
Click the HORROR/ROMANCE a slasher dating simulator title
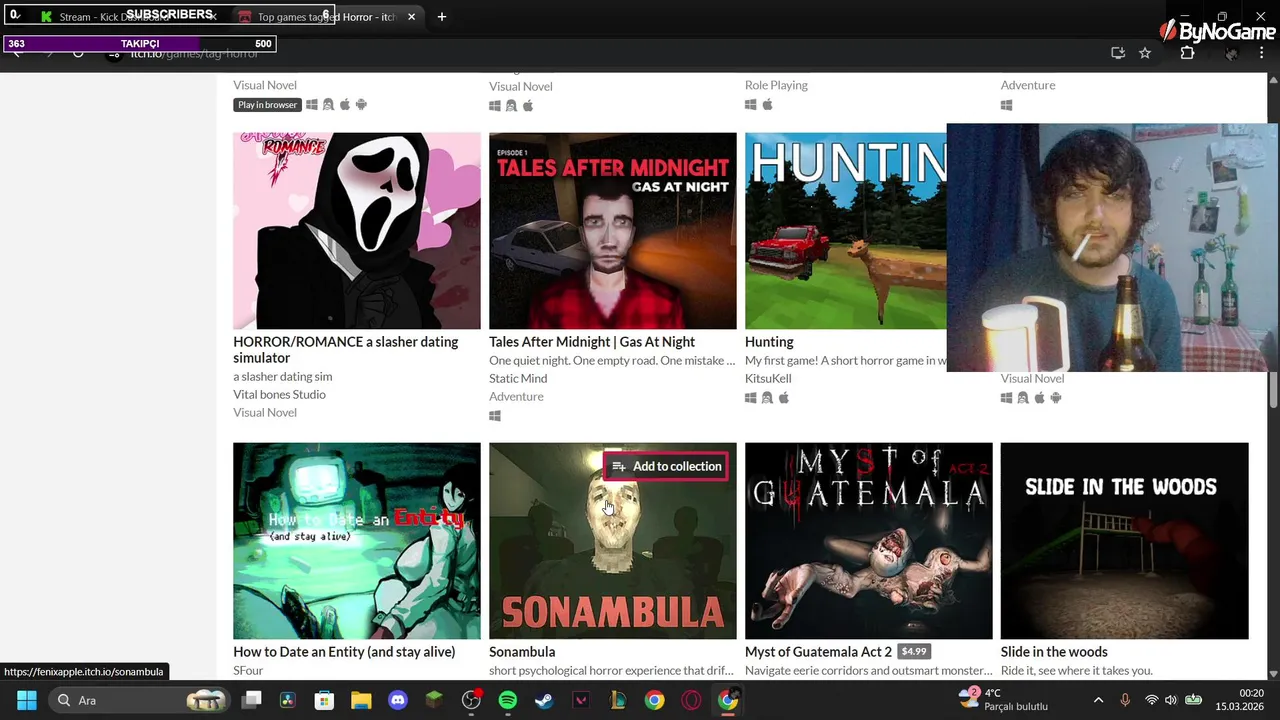[345, 349]
